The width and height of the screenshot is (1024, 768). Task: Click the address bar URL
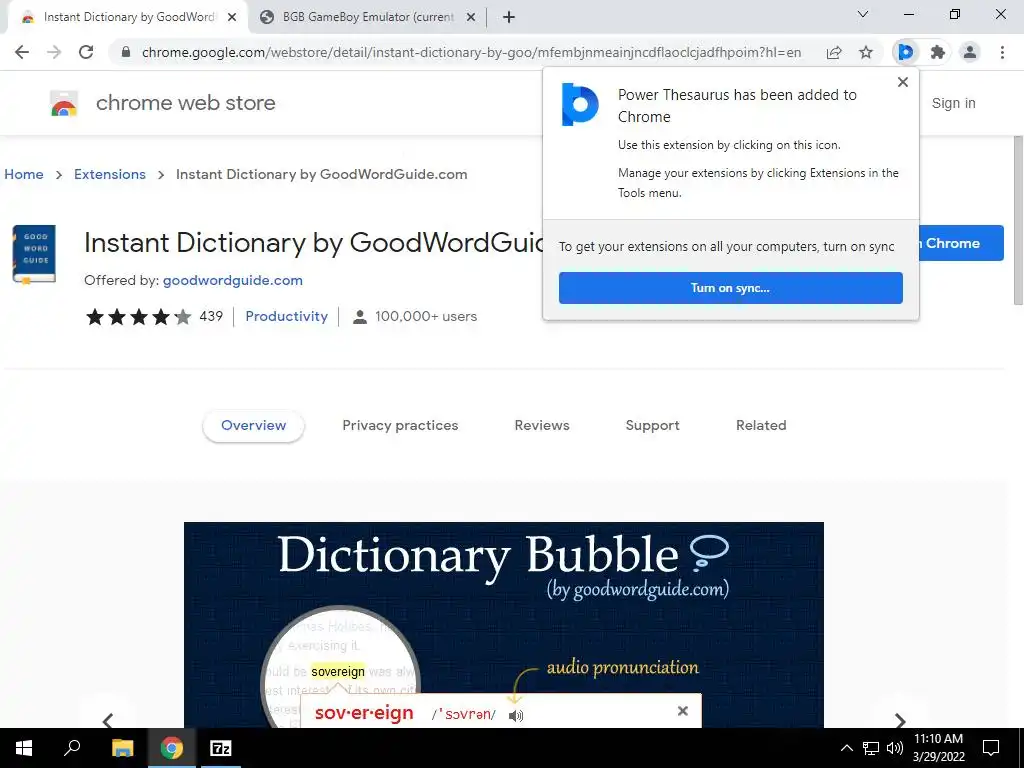coord(471,52)
